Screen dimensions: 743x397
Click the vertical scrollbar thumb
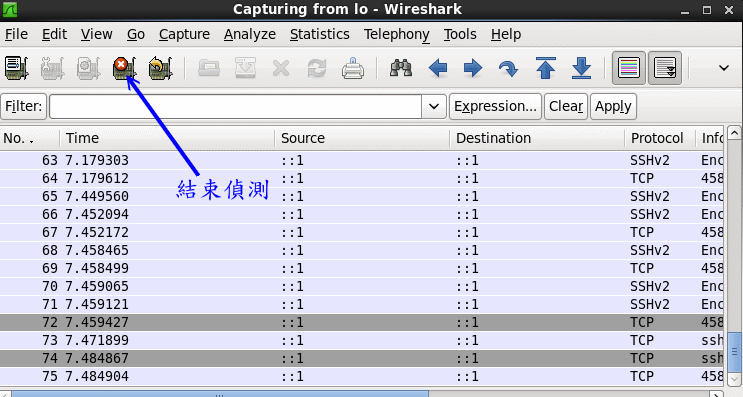point(734,352)
